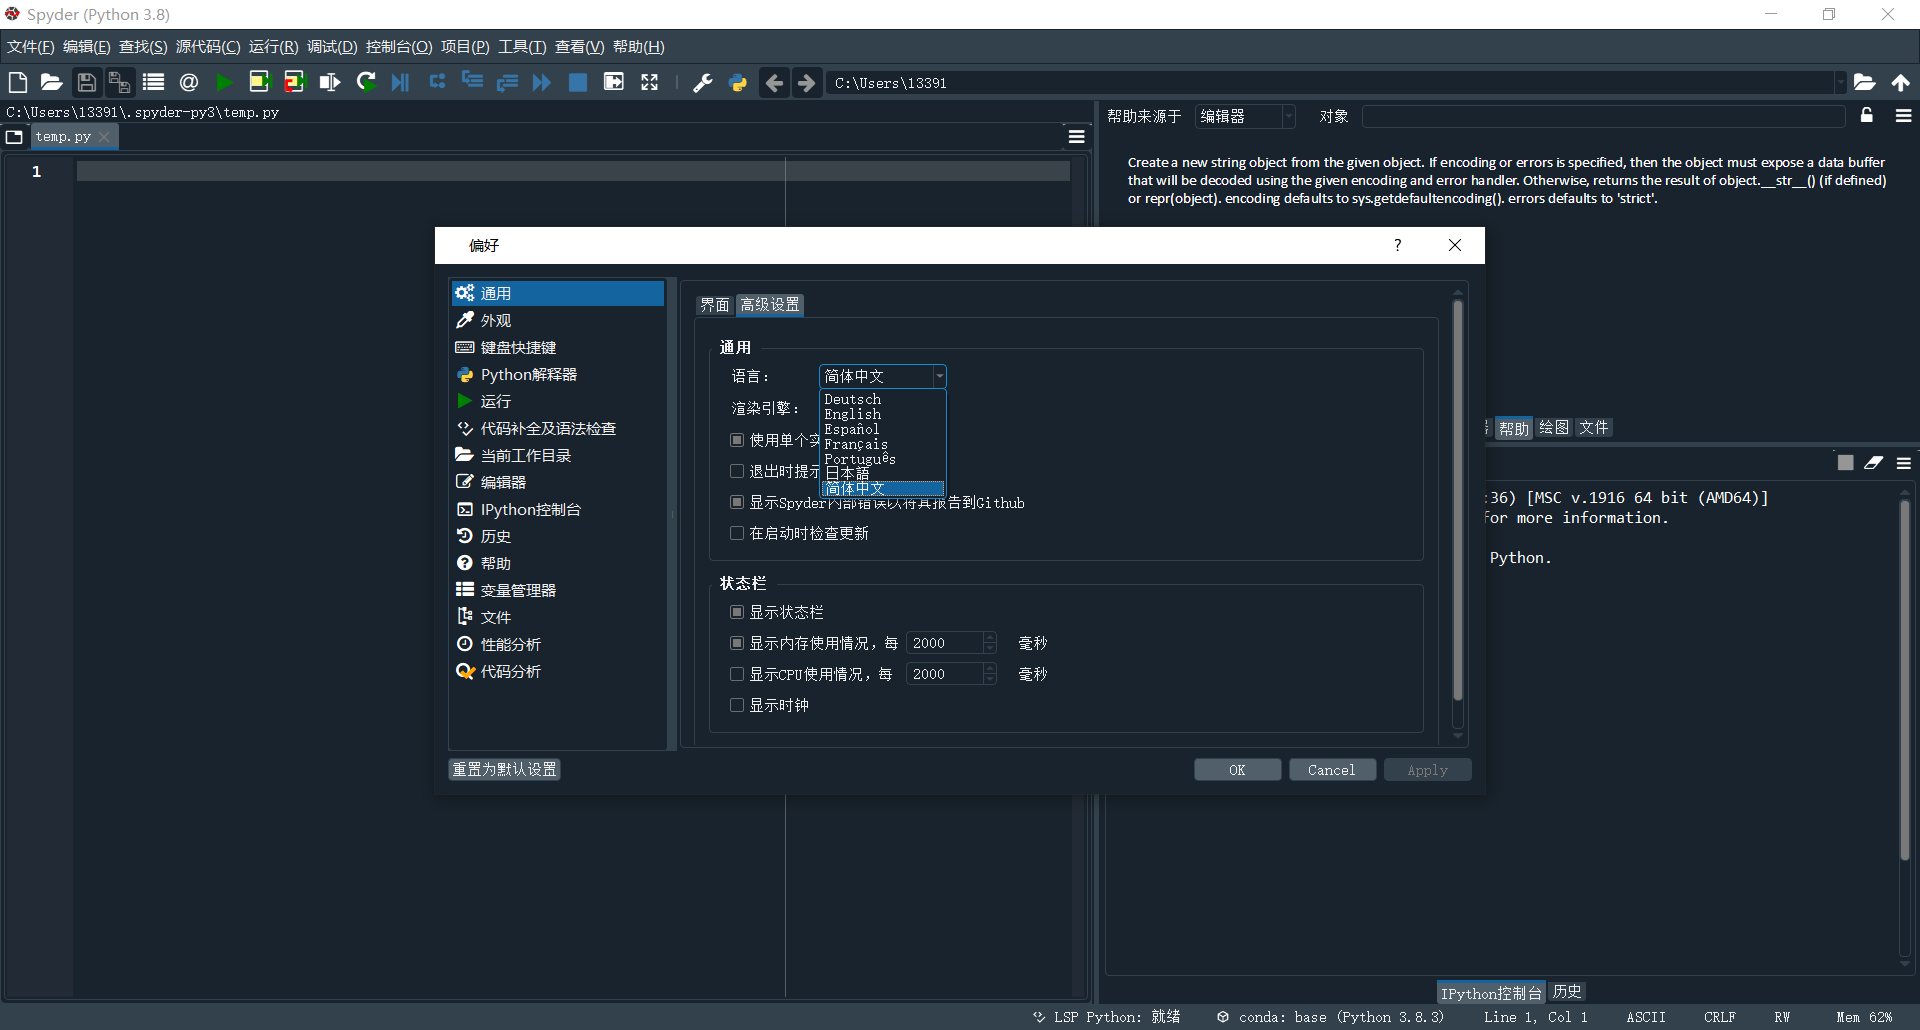
Task: Re-run the last script
Action: pos(365,82)
